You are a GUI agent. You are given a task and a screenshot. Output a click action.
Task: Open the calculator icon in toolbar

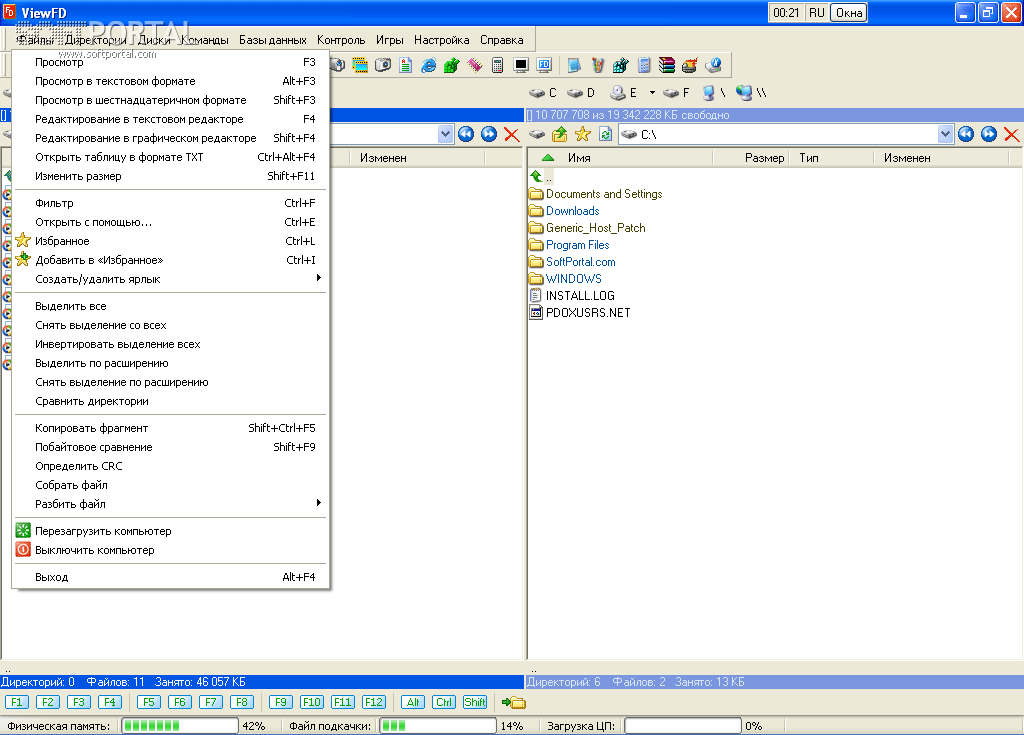(498, 65)
